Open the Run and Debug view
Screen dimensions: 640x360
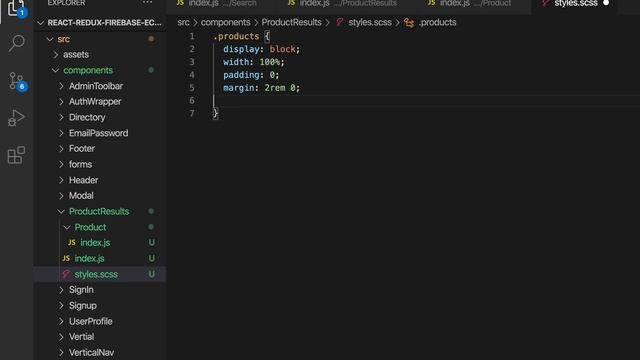16,118
